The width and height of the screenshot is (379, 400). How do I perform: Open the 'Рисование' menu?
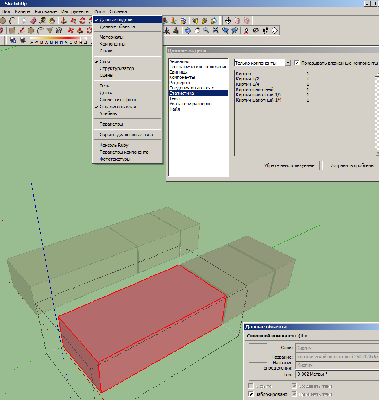click(46, 12)
